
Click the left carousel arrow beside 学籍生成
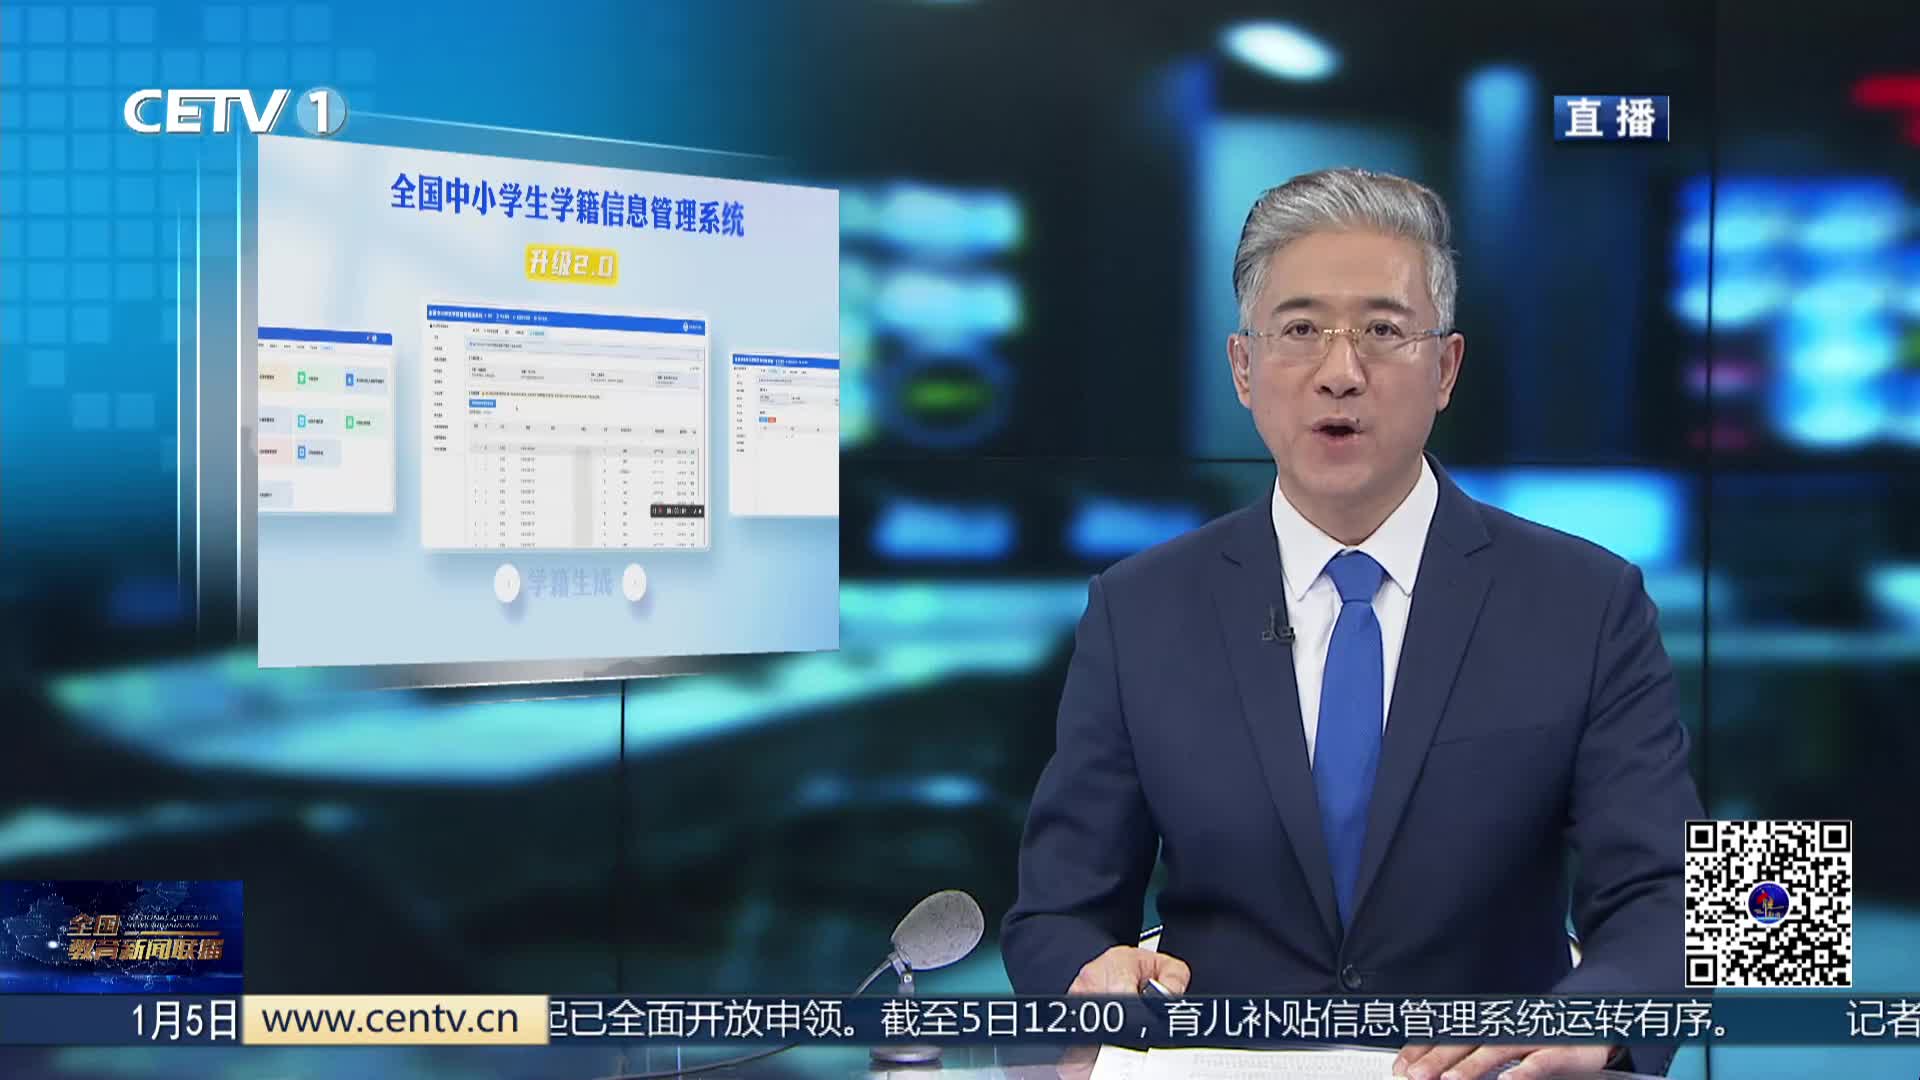(x=508, y=583)
